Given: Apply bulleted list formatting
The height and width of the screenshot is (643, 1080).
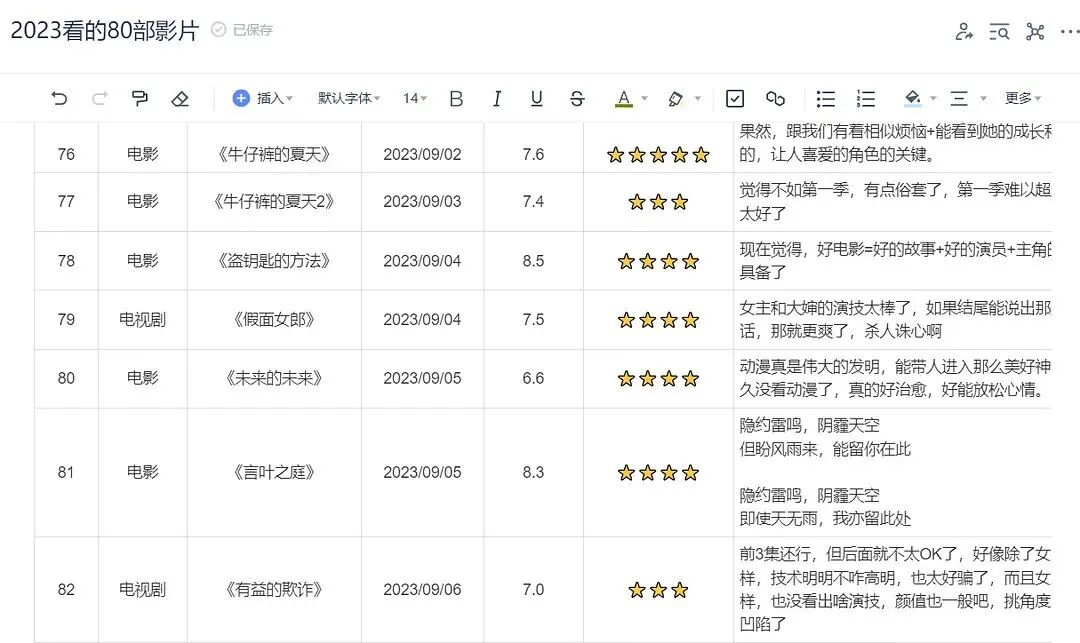Looking at the screenshot, I should tap(826, 99).
